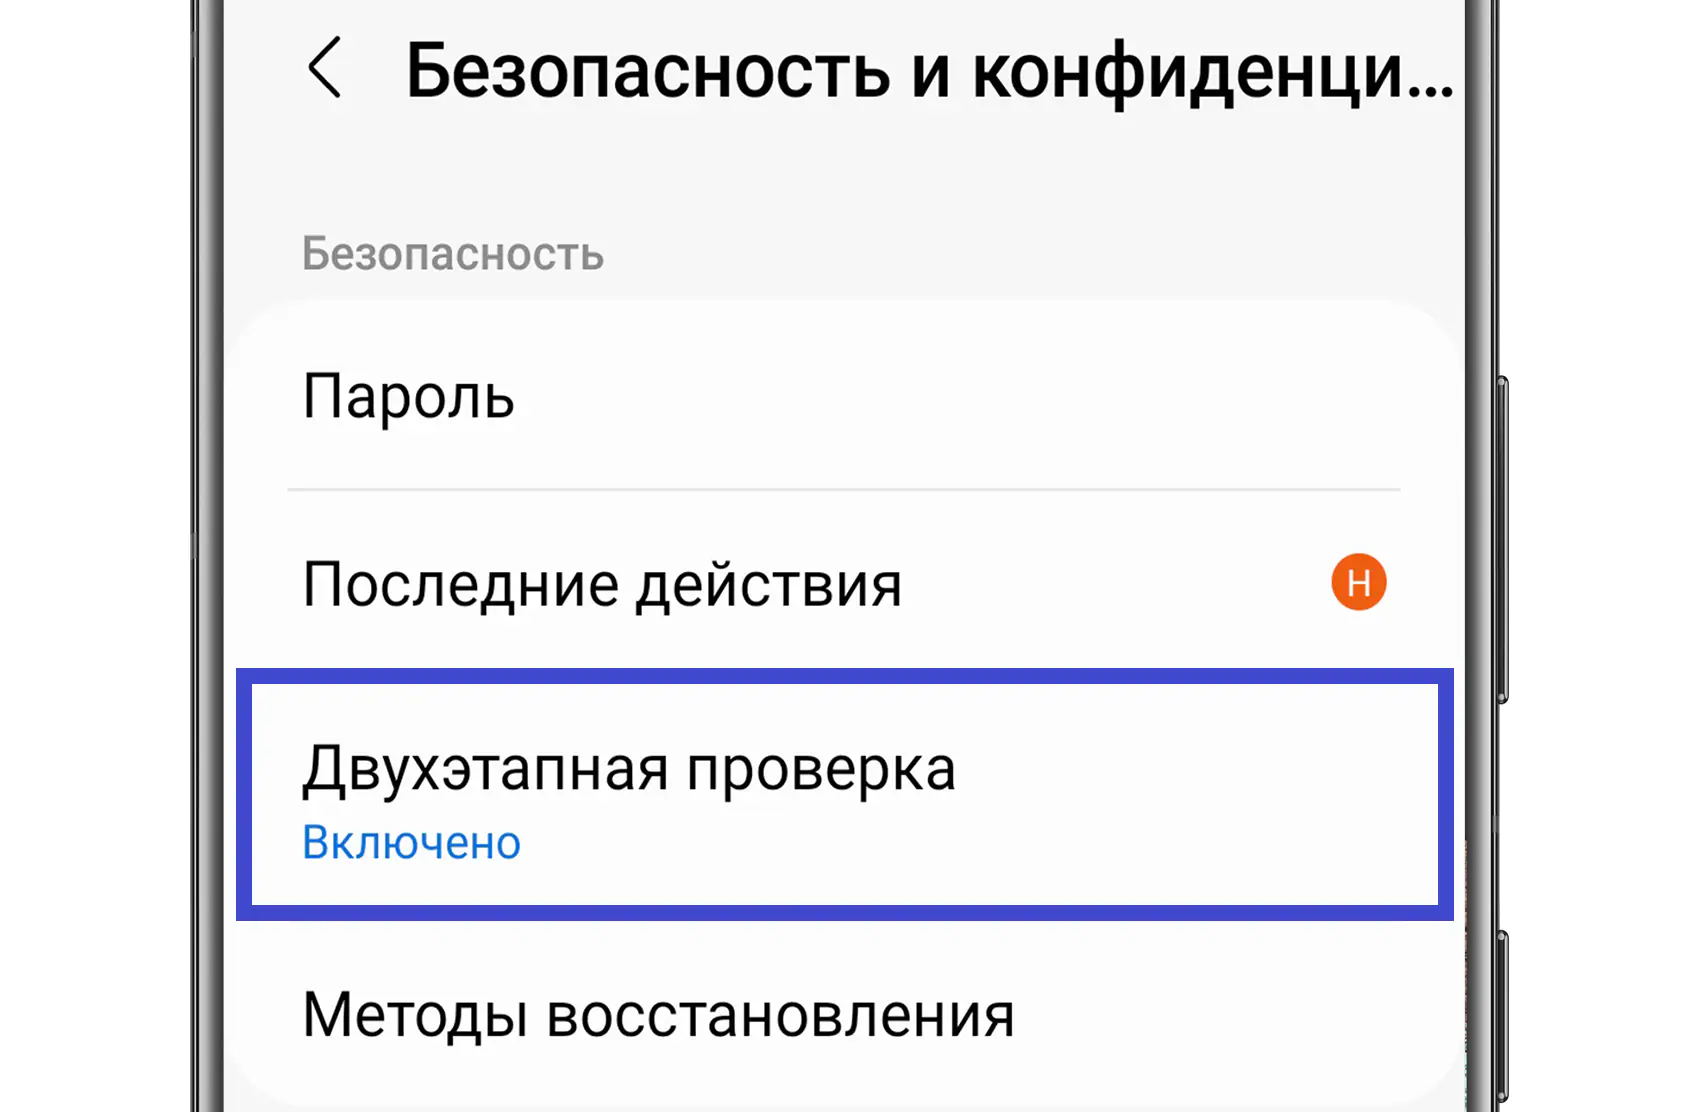Image resolution: width=1704 pixels, height=1112 pixels.
Task: Click the word восстановления in bottom row
Action: point(781,1016)
